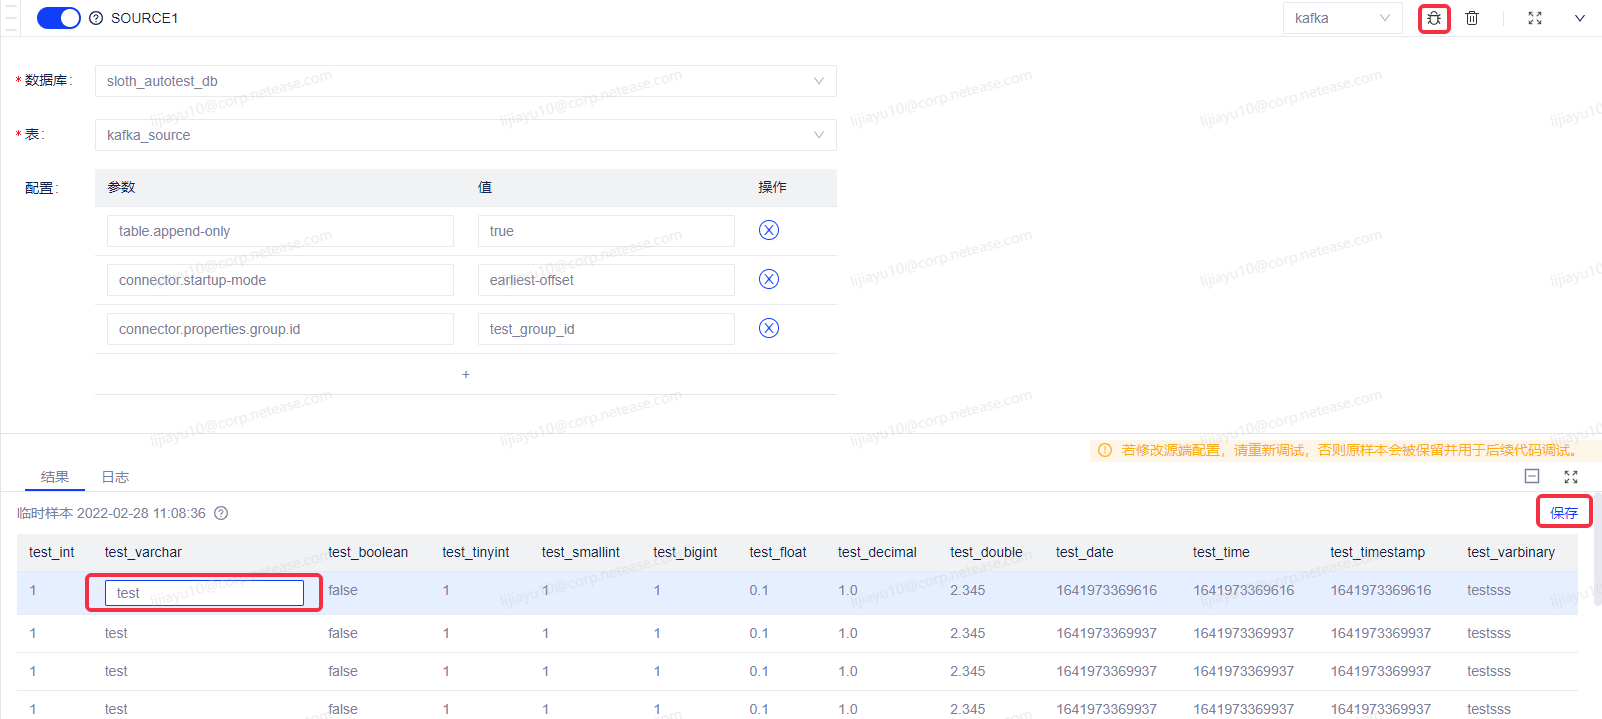Click help icon beside temporary sample timestamp
The width and height of the screenshot is (1602, 719).
point(221,513)
